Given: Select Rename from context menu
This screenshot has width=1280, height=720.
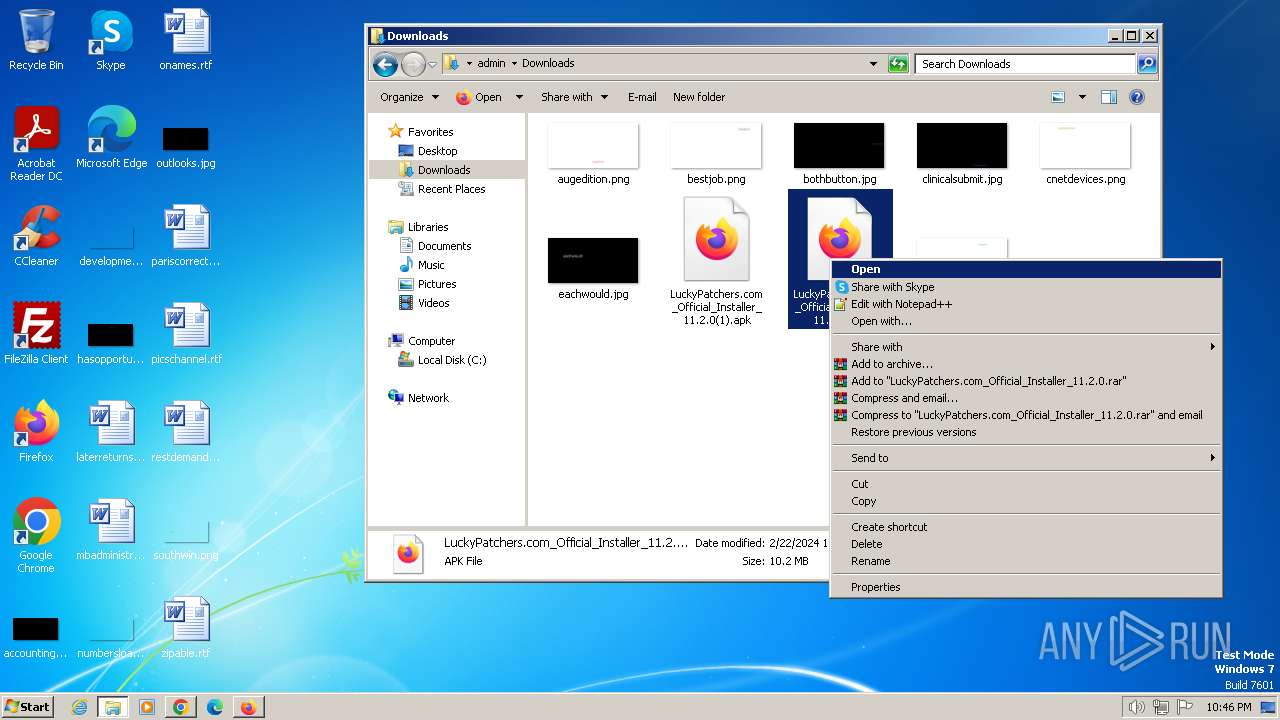Looking at the screenshot, I should pos(1026,561).
